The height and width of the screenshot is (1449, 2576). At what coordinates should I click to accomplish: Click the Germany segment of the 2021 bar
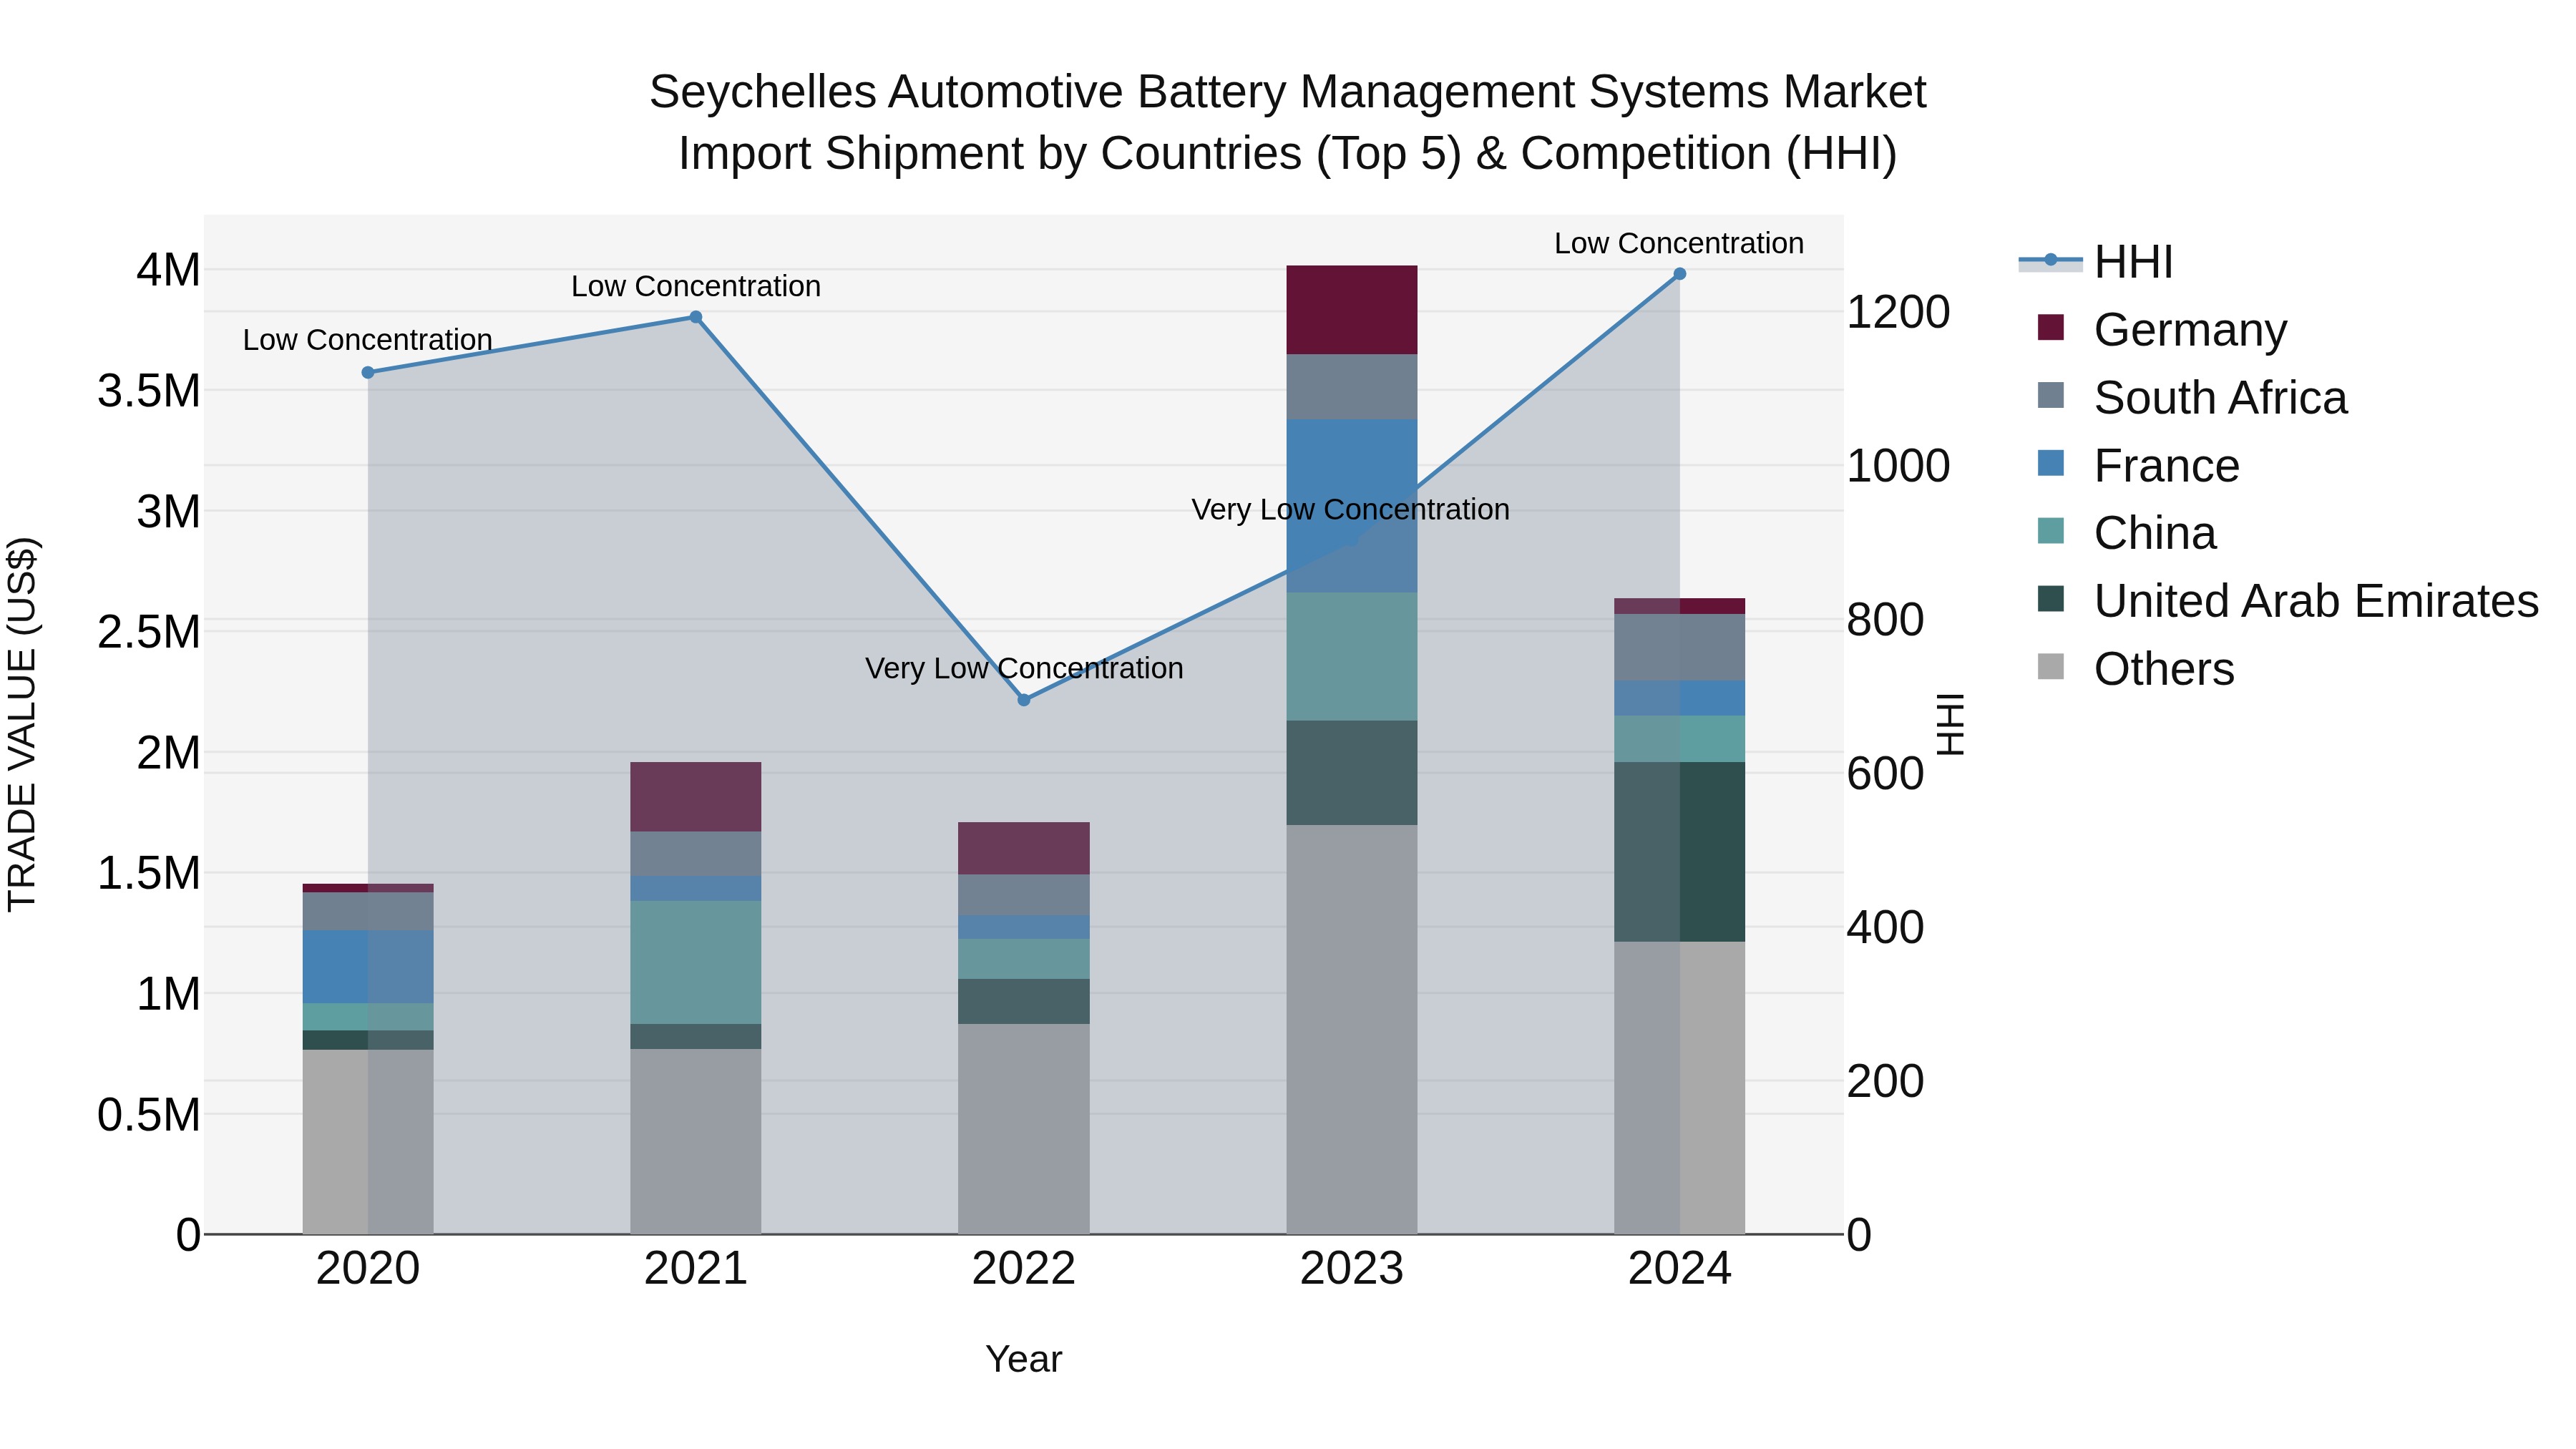[x=696, y=797]
